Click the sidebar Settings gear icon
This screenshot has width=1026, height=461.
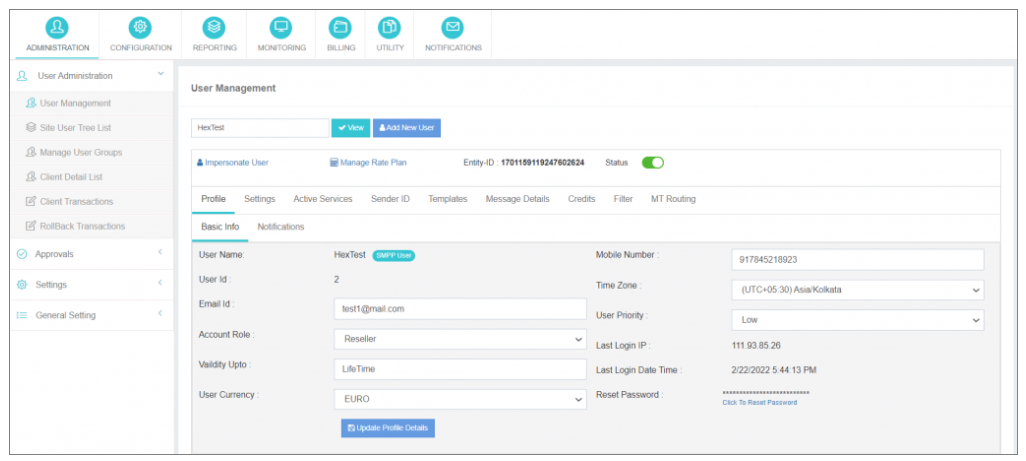[x=22, y=284]
